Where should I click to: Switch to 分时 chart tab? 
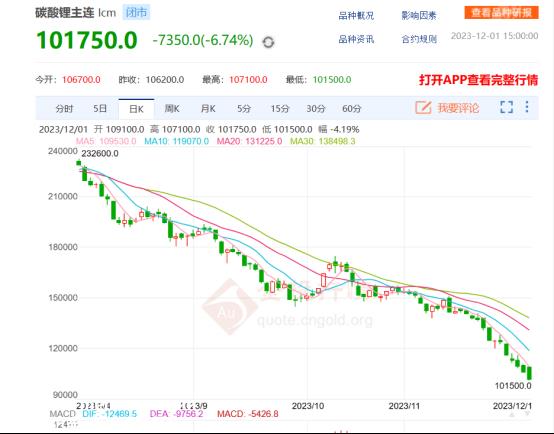(x=64, y=108)
